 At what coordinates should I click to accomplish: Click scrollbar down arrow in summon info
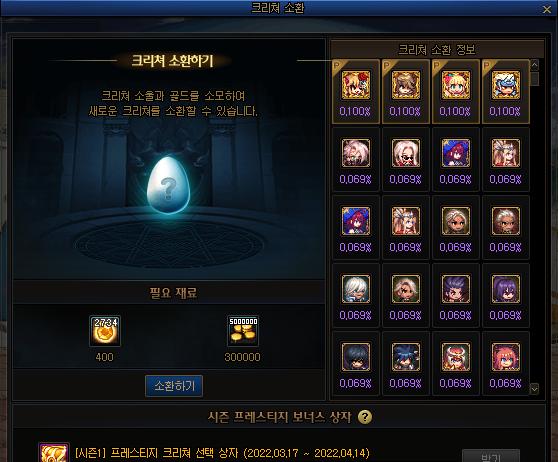click(x=535, y=389)
